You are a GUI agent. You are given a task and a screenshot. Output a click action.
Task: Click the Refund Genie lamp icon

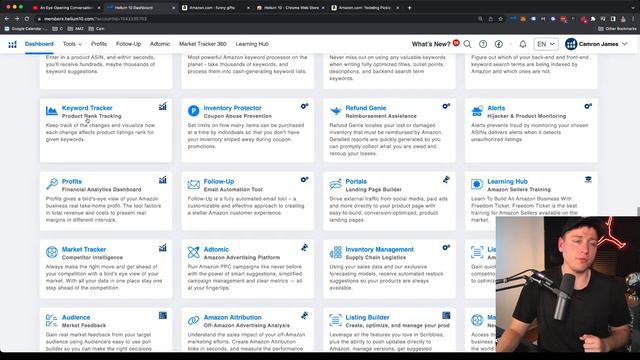(336, 111)
